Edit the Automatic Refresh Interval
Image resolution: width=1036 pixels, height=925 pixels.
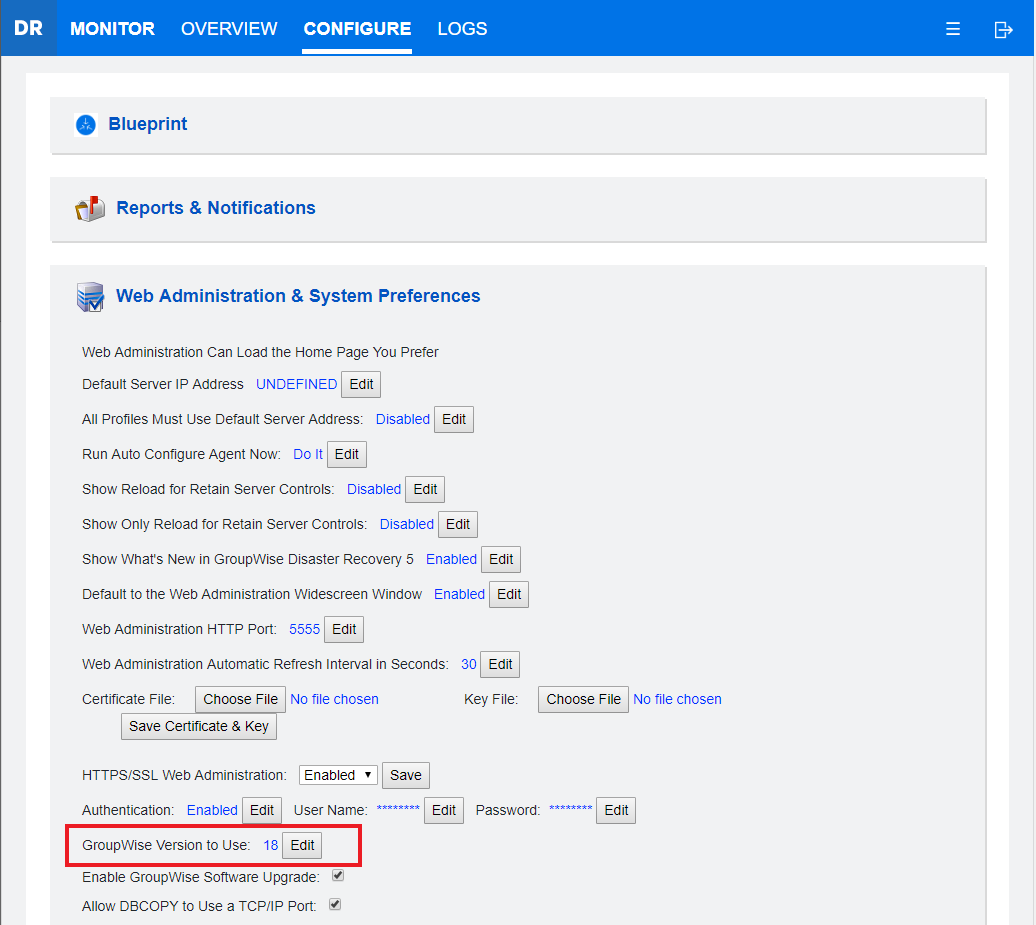tap(500, 665)
